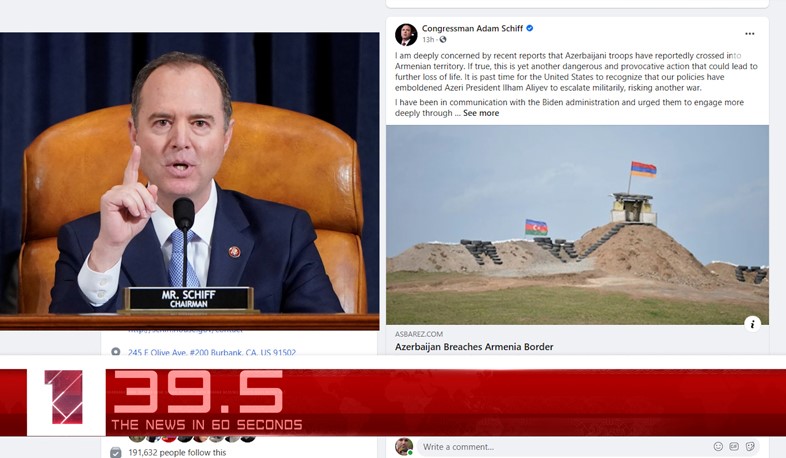This screenshot has width=786, height=458.
Task: Click Adam Schiff's profile picture on the post
Action: point(406,34)
